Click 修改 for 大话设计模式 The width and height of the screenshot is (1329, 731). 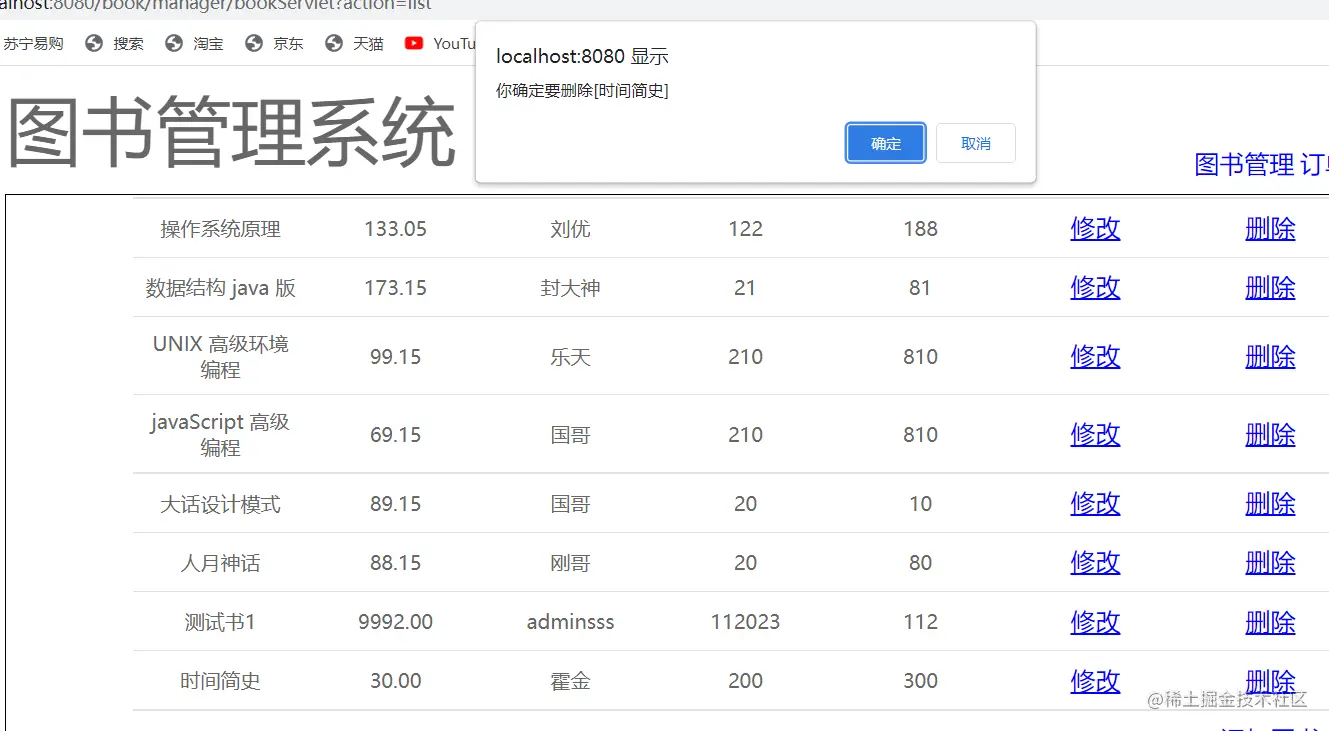coord(1095,504)
